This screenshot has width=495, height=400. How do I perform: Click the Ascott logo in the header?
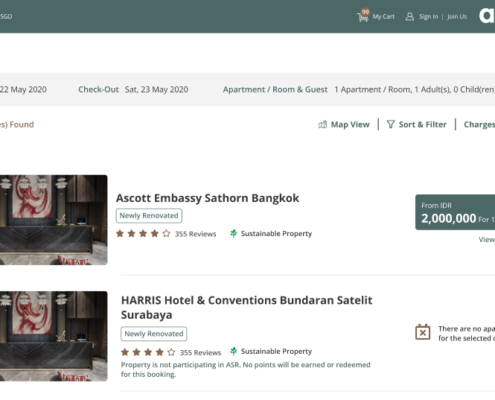tap(487, 16)
